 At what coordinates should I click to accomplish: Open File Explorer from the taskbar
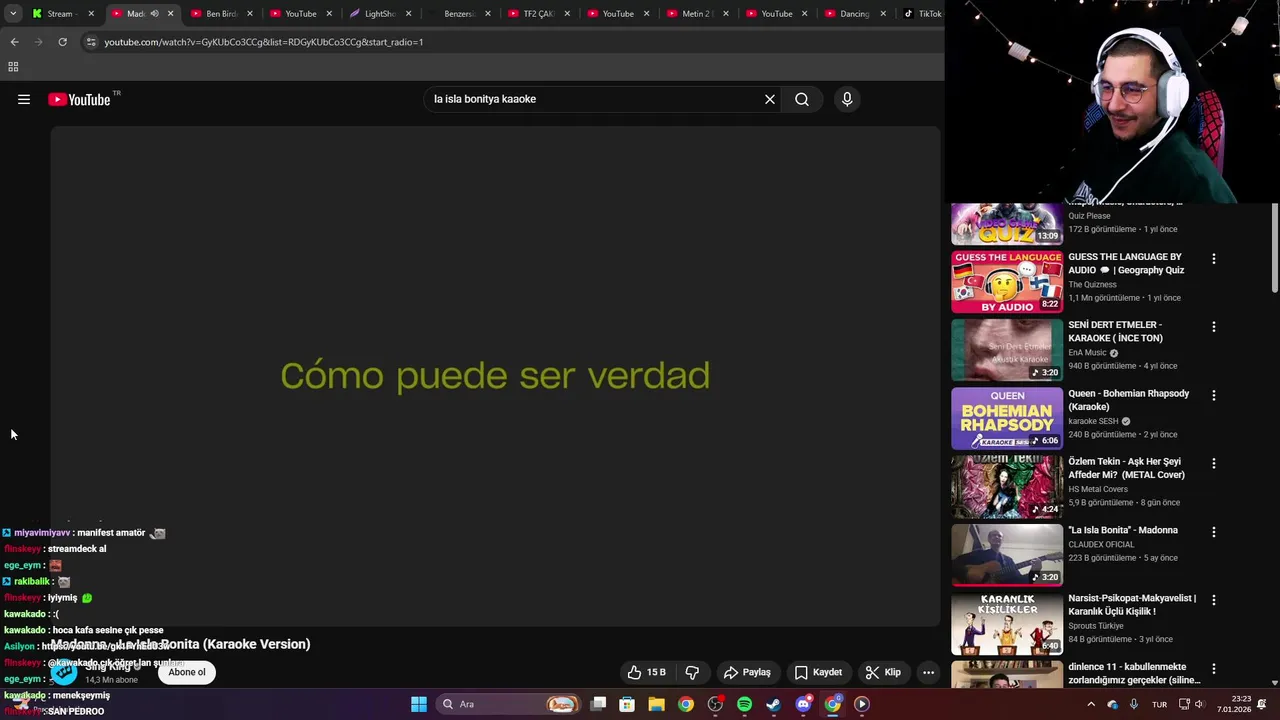click(x=656, y=704)
